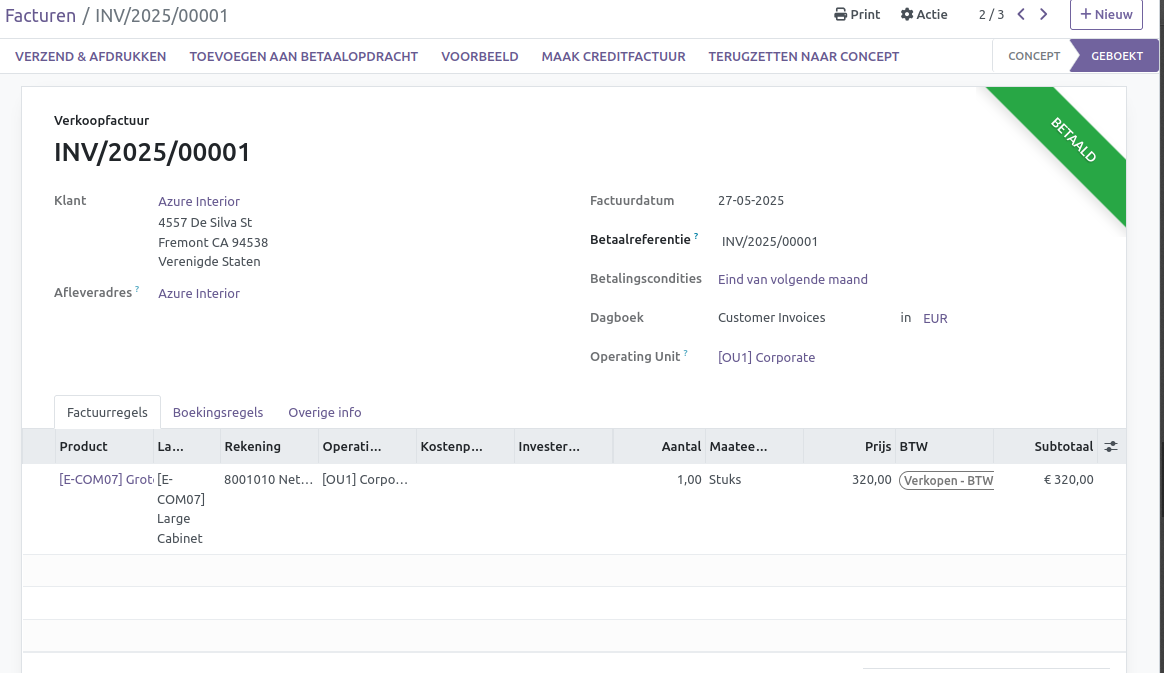The image size is (1164, 673).
Task: Open the Azure Interior customer link
Action: 199,202
